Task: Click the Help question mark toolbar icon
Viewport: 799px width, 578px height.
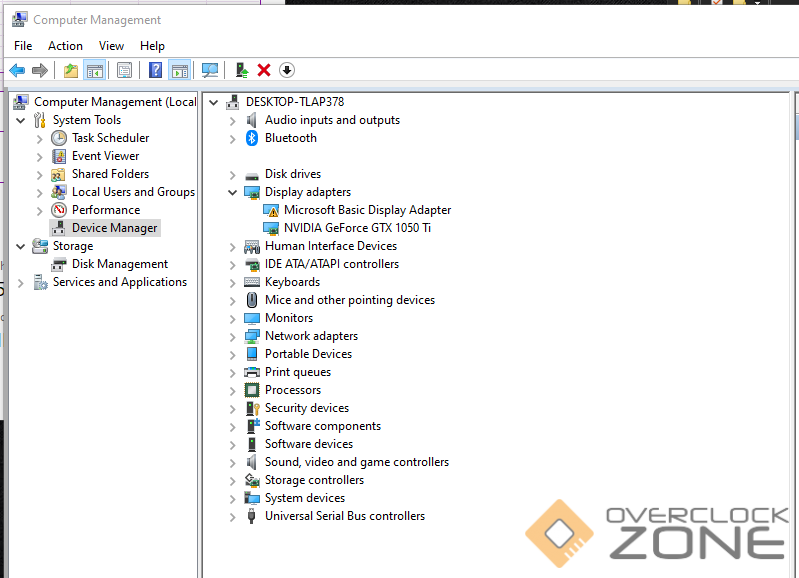Action: (156, 70)
